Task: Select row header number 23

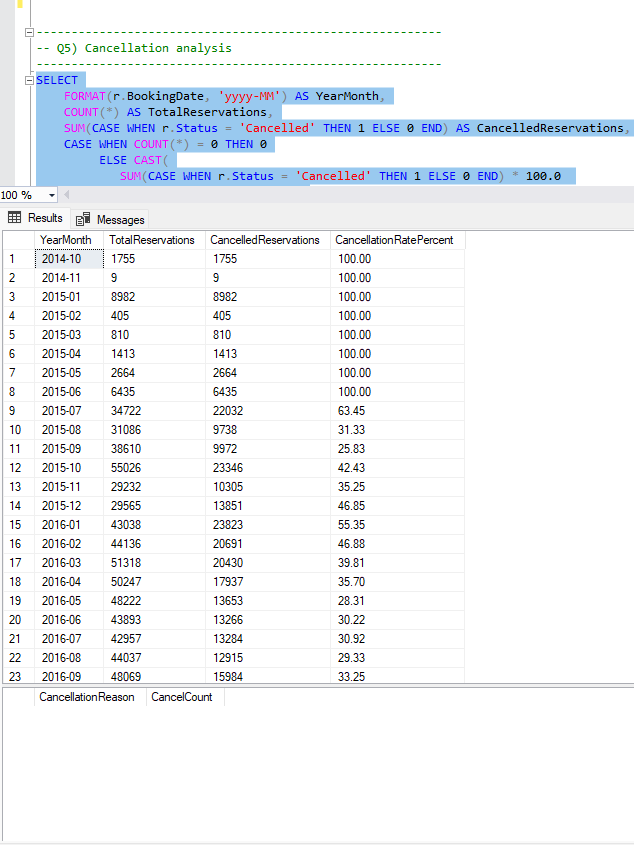Action: click(19, 676)
